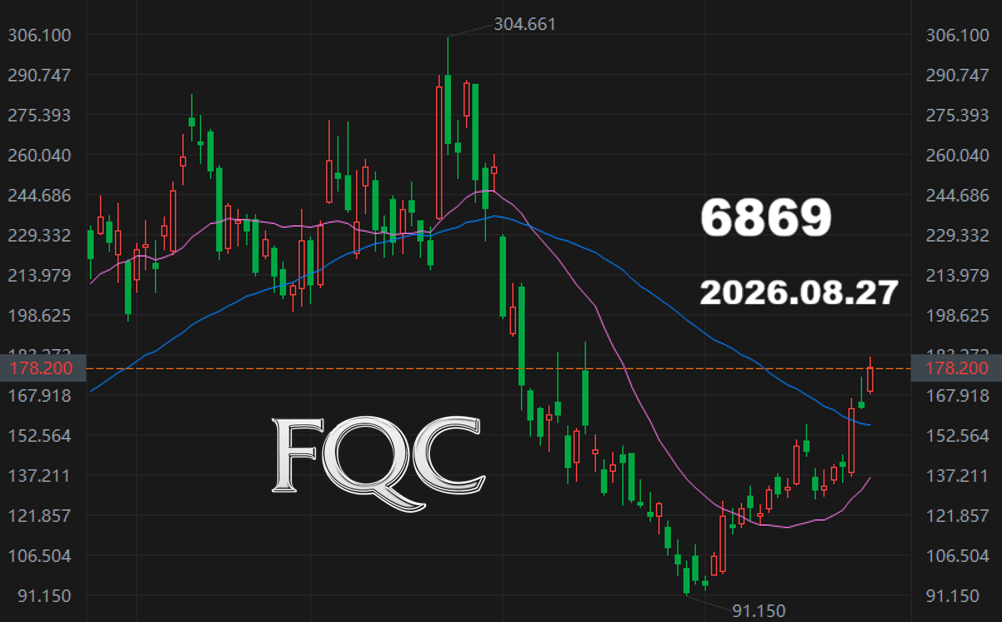The width and height of the screenshot is (1002, 622).
Task: Click 137.211 on the left price axis
Action: pos(39,476)
